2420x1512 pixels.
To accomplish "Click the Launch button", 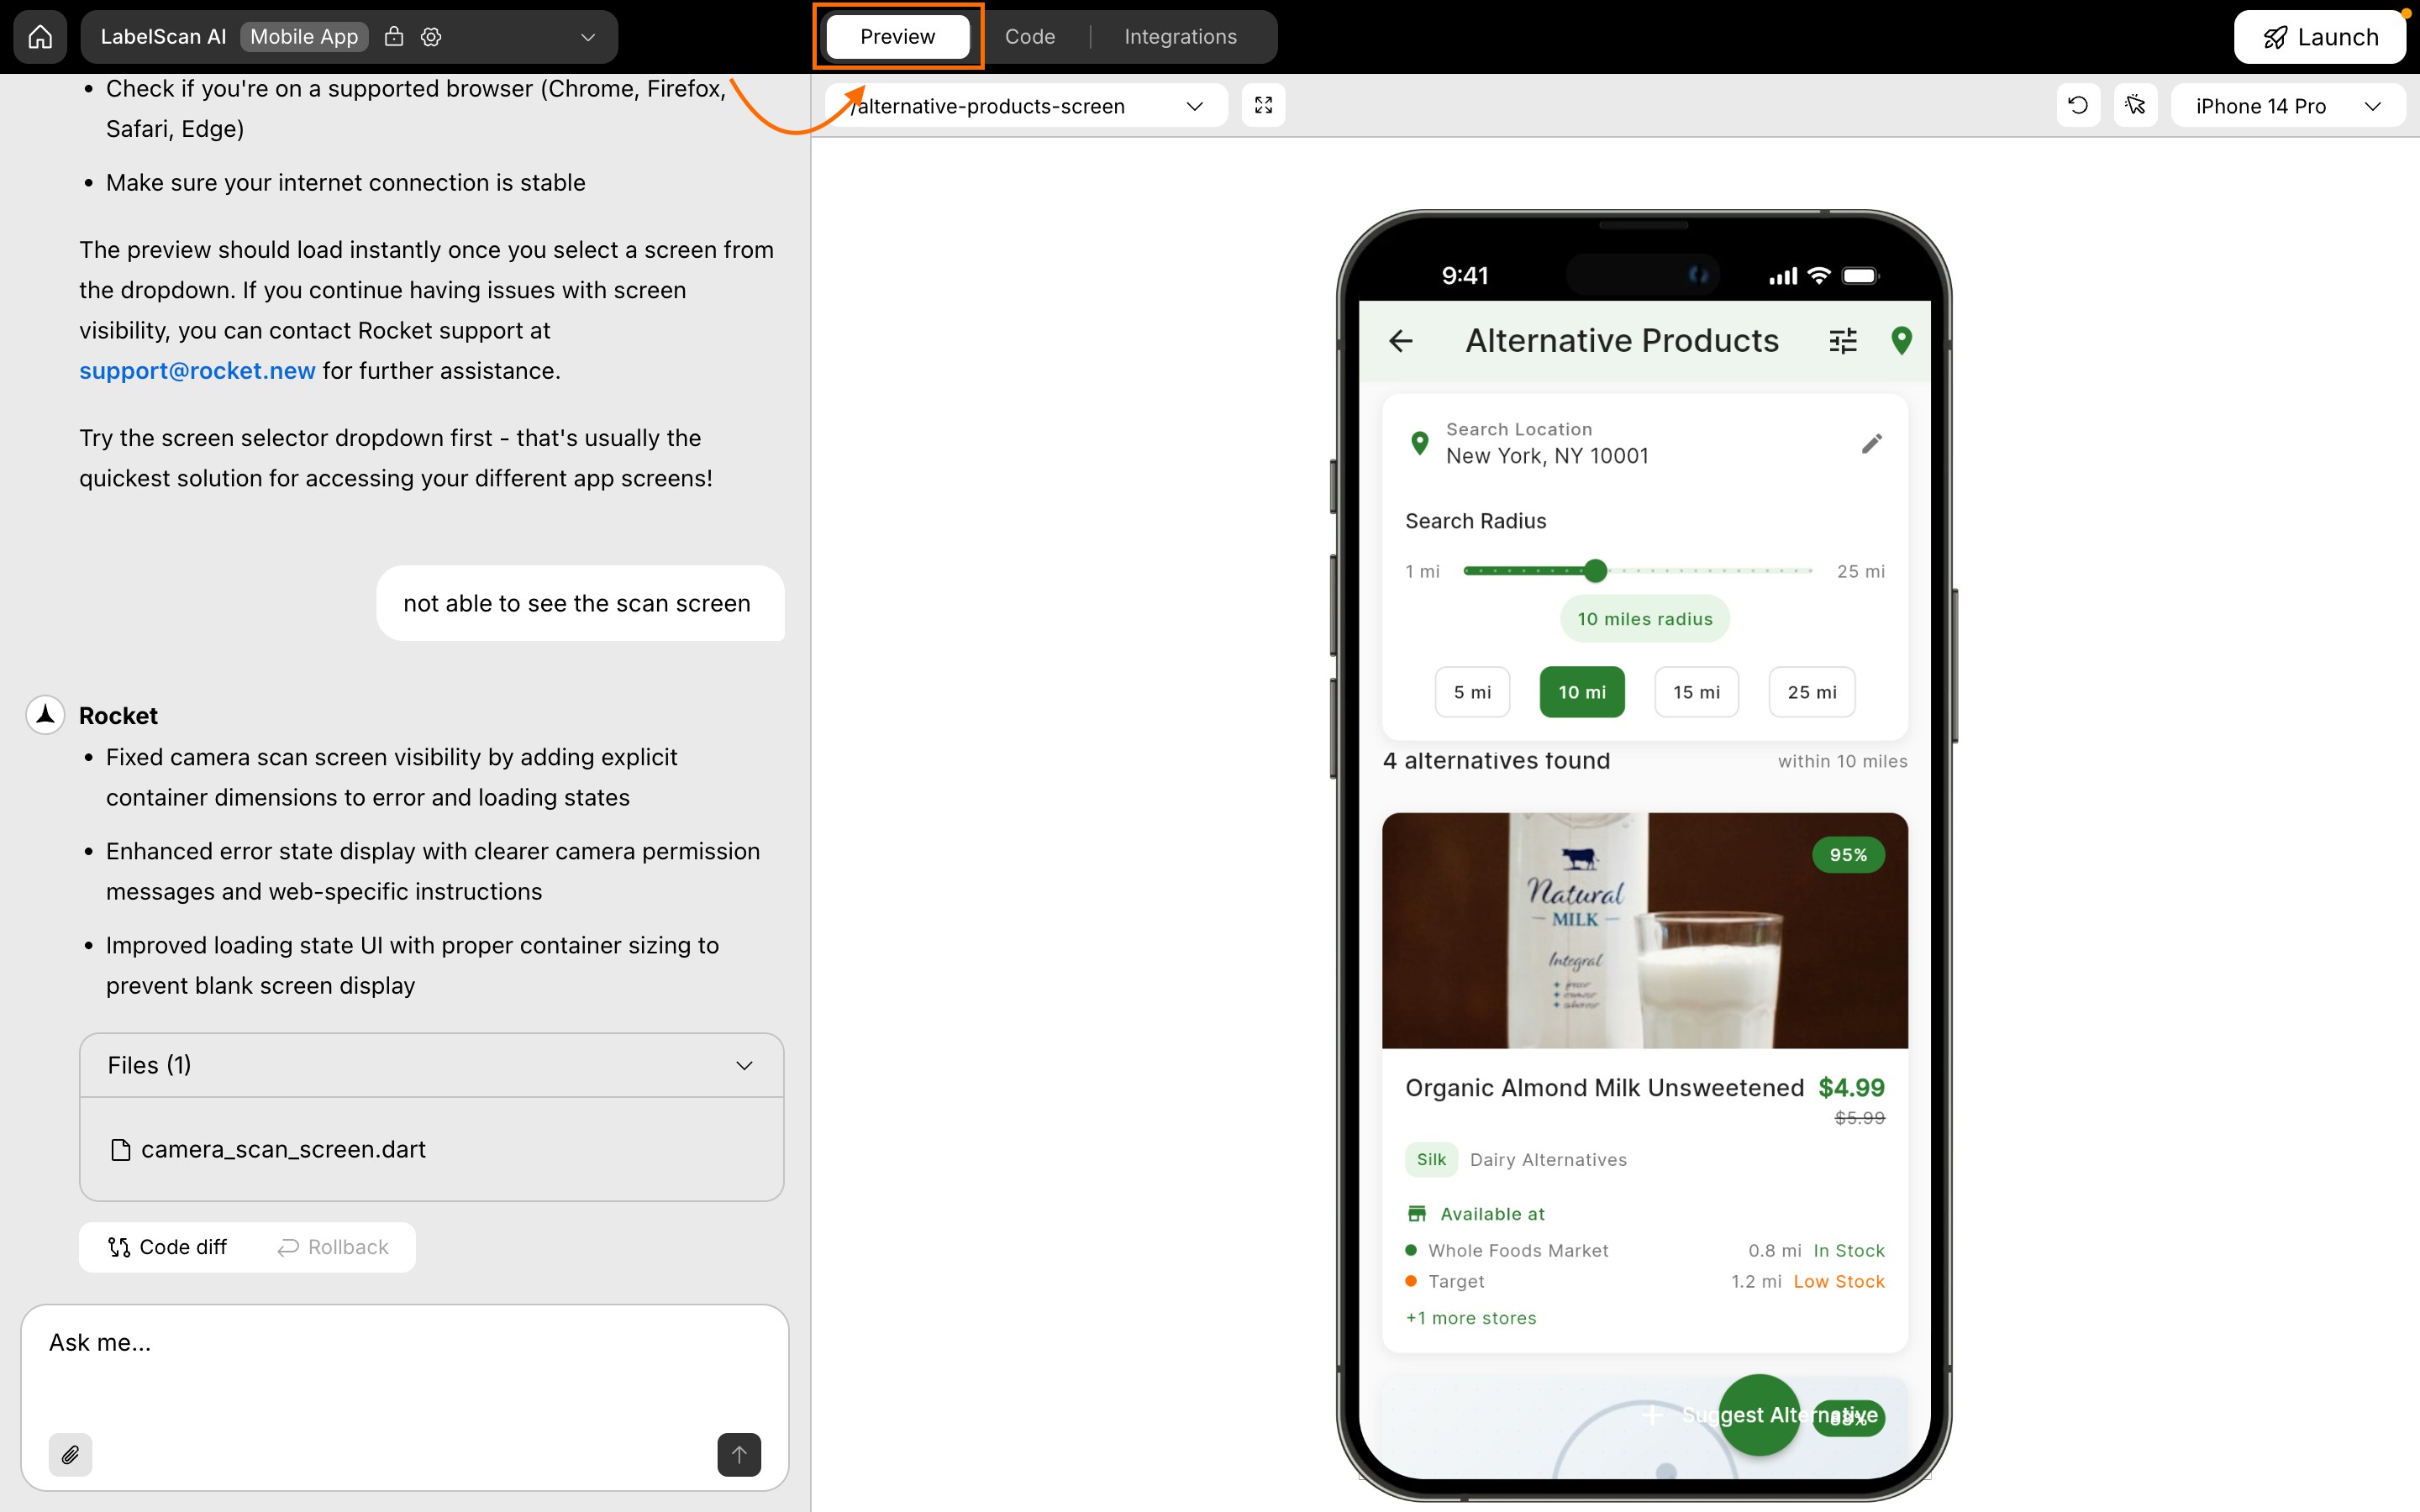I will (2320, 36).
